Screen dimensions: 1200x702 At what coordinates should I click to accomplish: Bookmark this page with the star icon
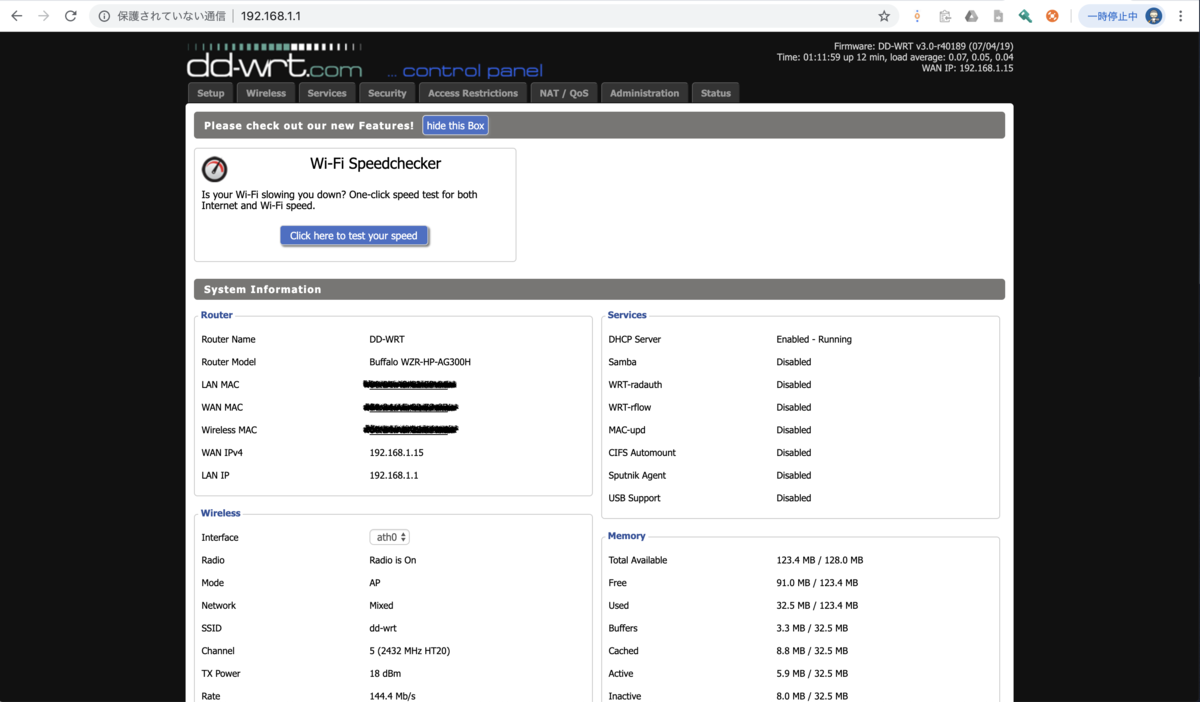click(884, 16)
